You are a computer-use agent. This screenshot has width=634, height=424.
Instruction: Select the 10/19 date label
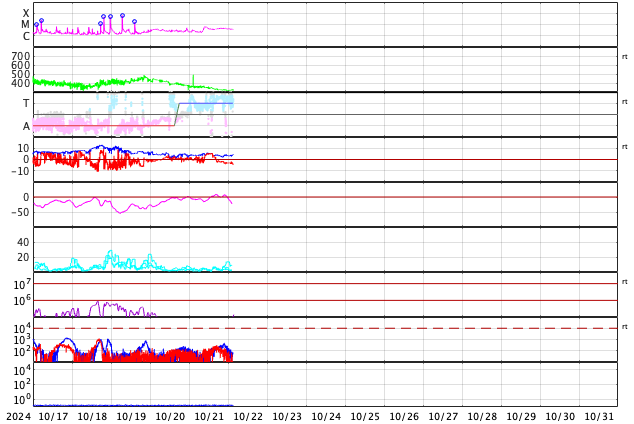tap(131, 417)
